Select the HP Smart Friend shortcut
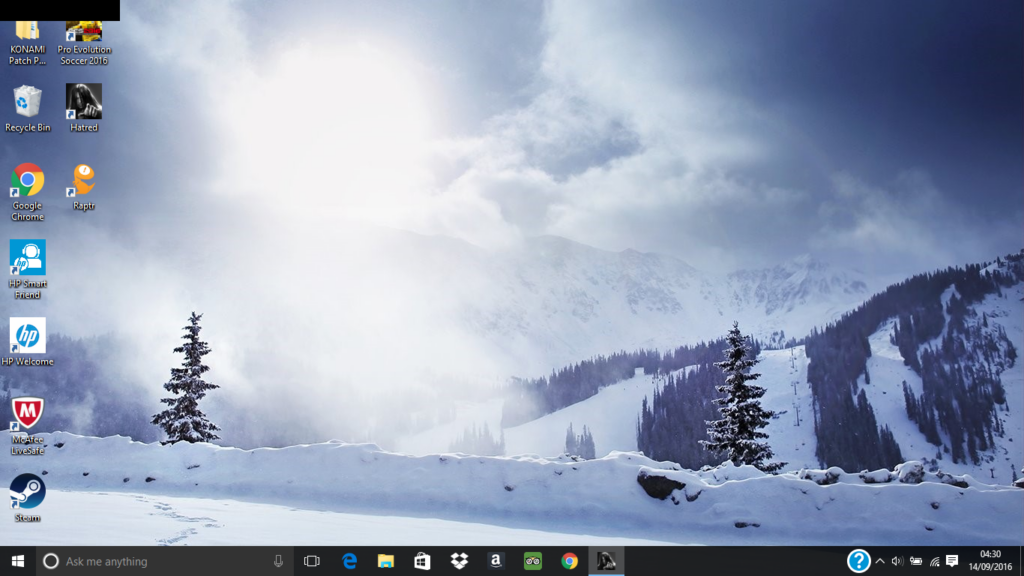1024x576 pixels. pyautogui.click(x=27, y=258)
